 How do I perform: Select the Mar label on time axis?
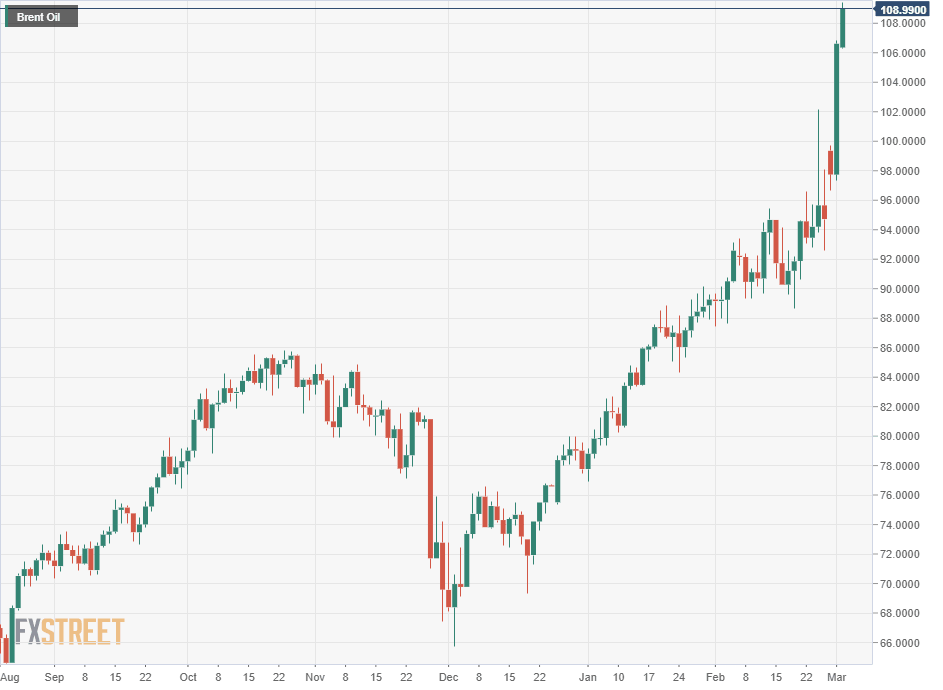pyautogui.click(x=837, y=676)
